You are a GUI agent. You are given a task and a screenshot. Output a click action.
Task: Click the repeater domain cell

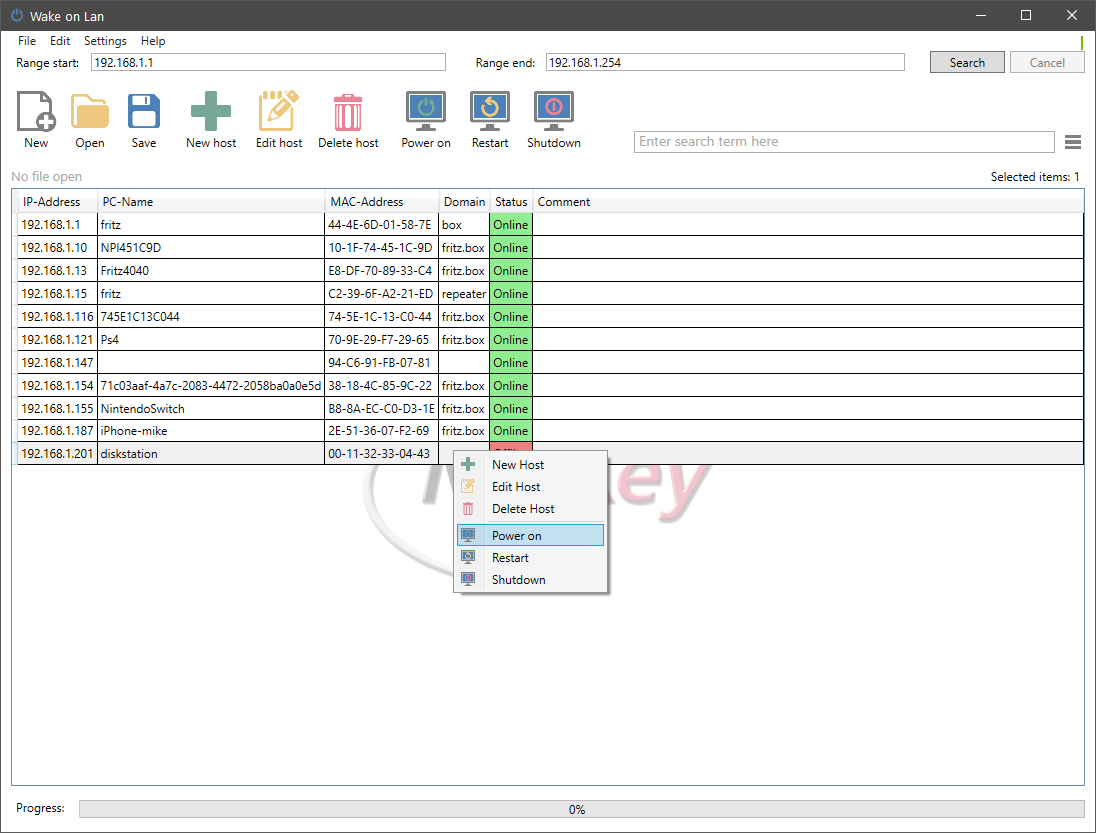click(463, 294)
